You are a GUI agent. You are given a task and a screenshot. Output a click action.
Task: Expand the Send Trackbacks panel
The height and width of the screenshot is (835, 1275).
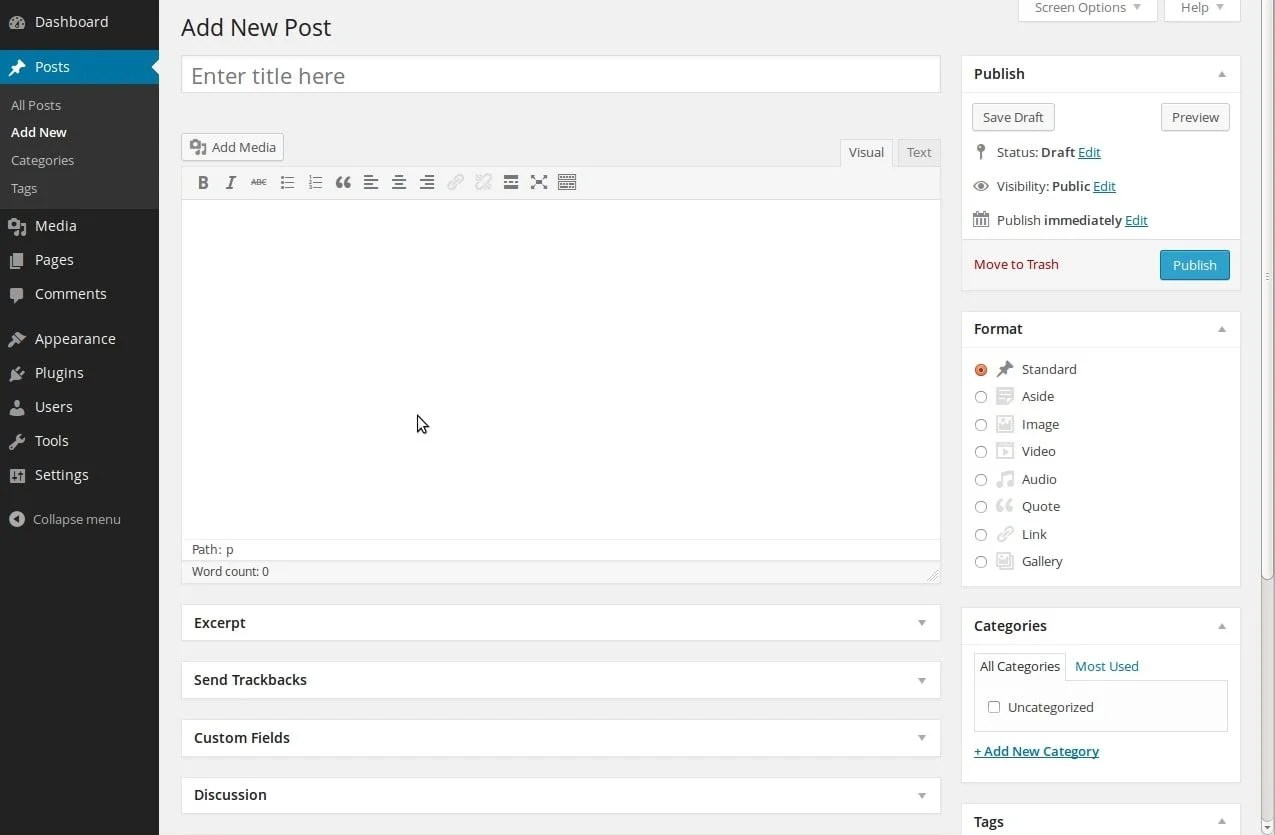pos(922,680)
